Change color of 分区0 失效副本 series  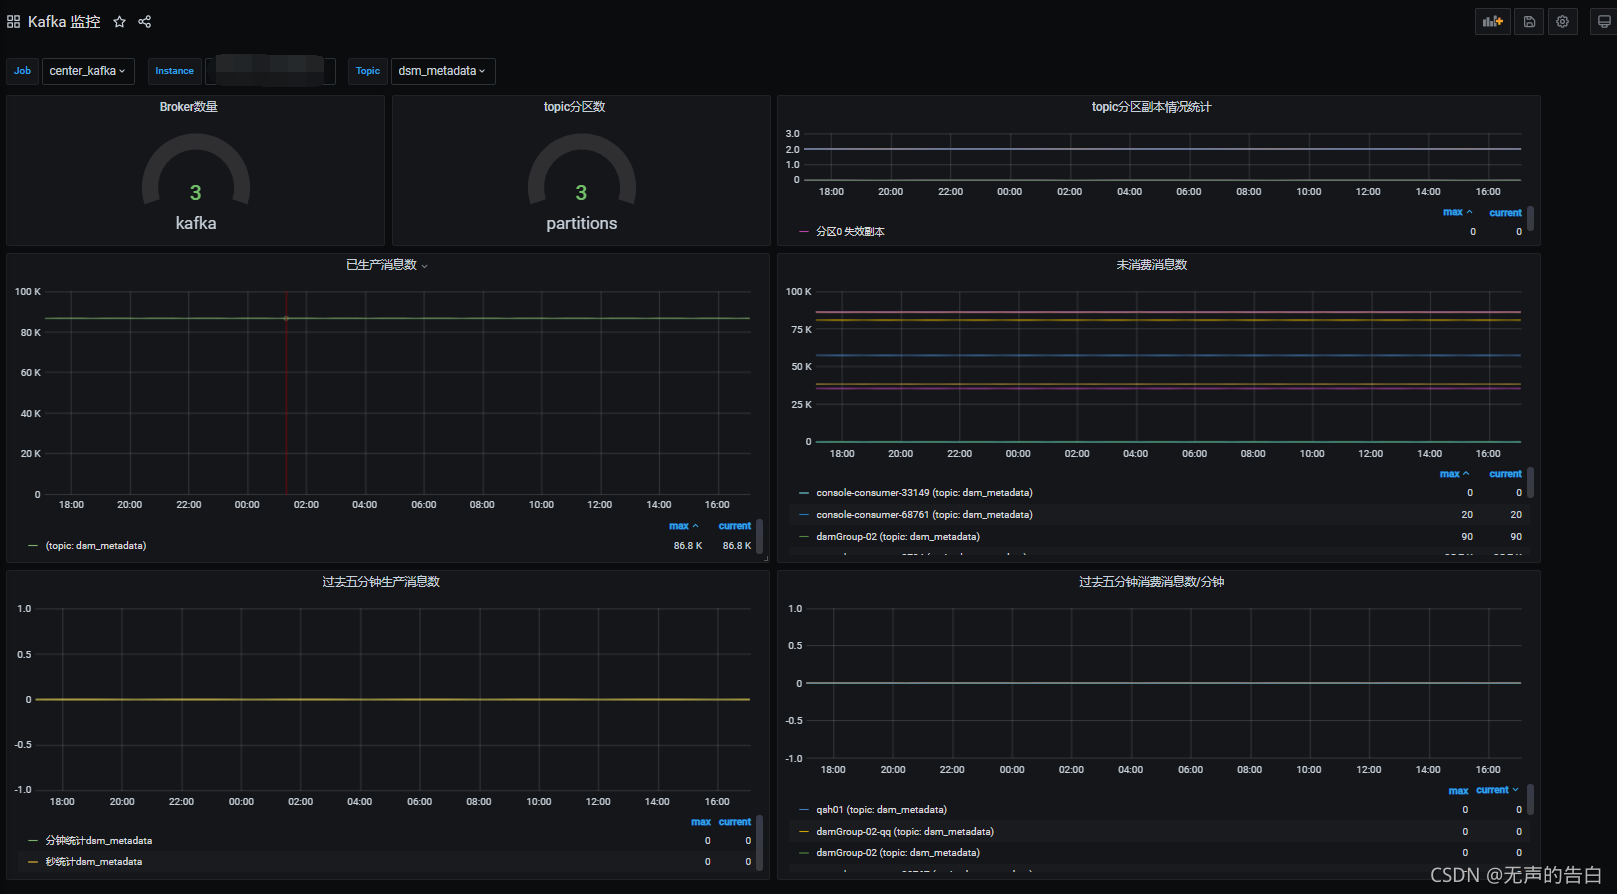pyautogui.click(x=804, y=232)
